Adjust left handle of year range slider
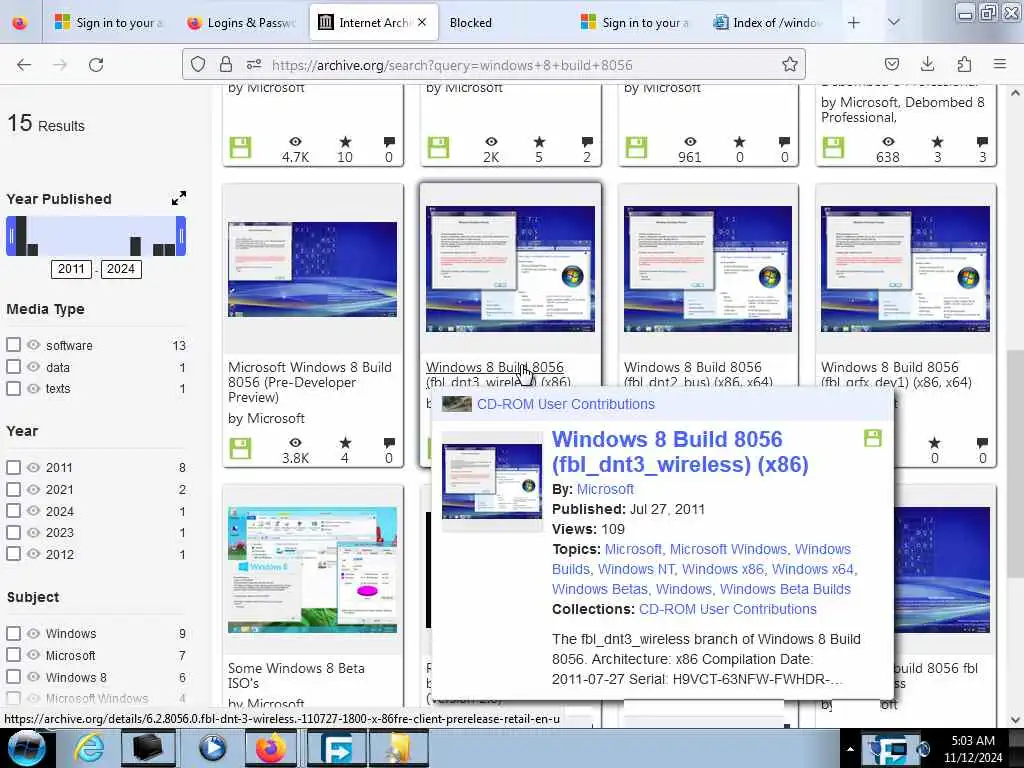Viewport: 1024px width, 768px height. [x=11, y=236]
